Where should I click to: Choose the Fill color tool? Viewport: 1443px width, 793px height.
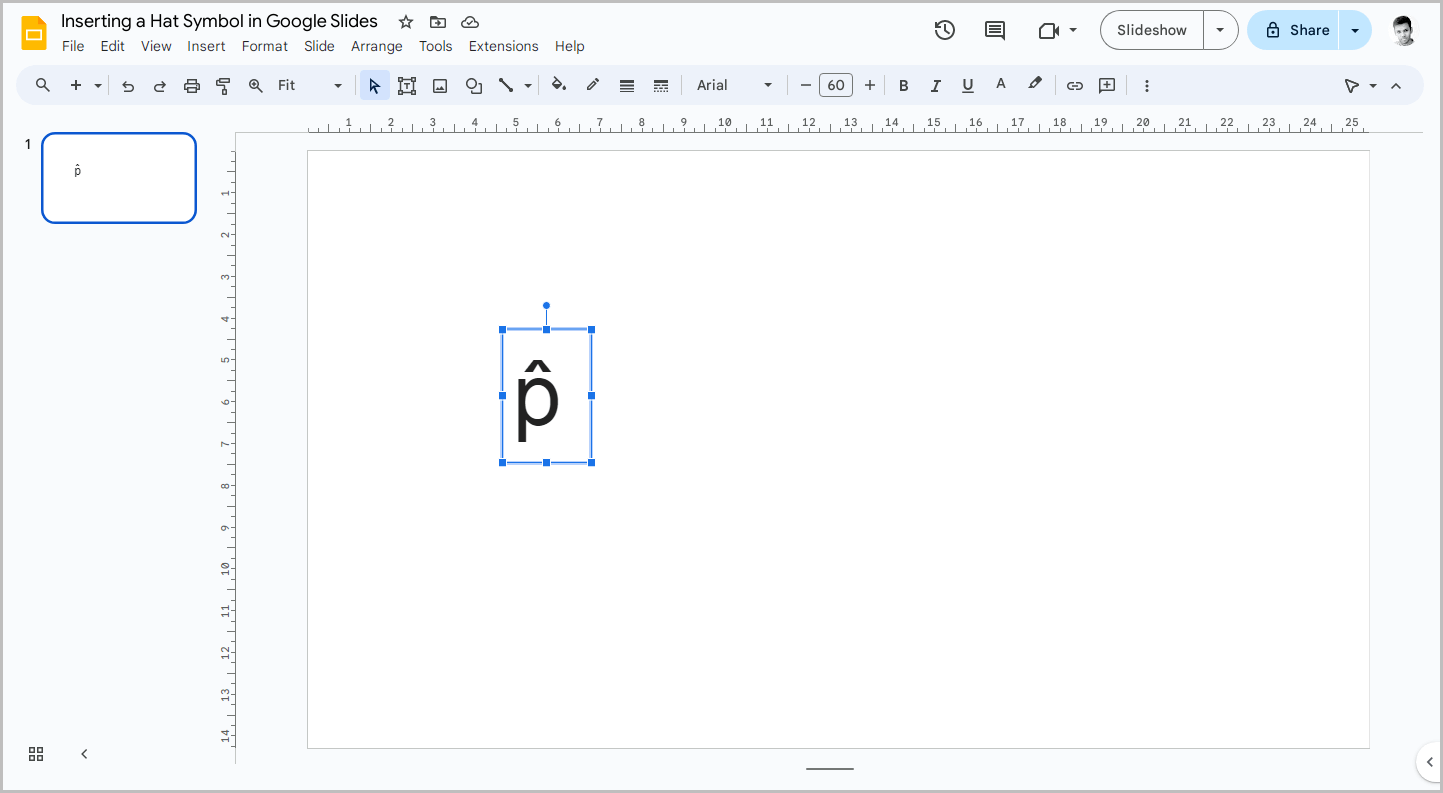pos(559,85)
